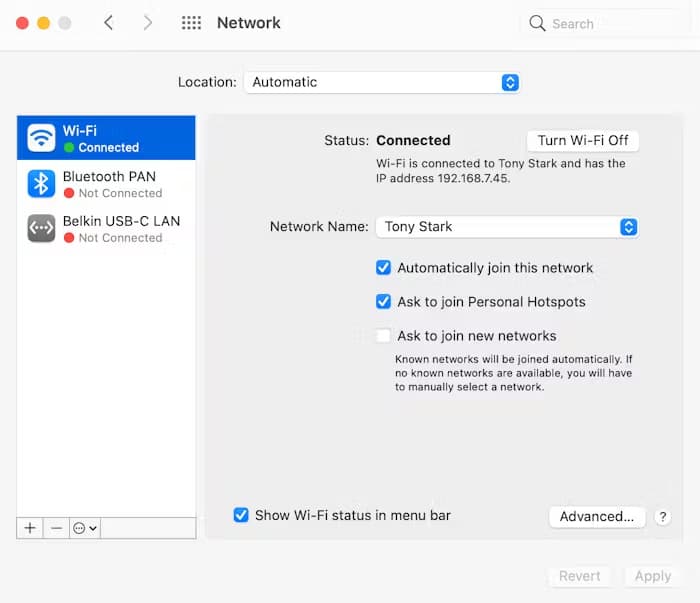The width and height of the screenshot is (700, 603).
Task: Click the Search field
Action: pos(606,23)
